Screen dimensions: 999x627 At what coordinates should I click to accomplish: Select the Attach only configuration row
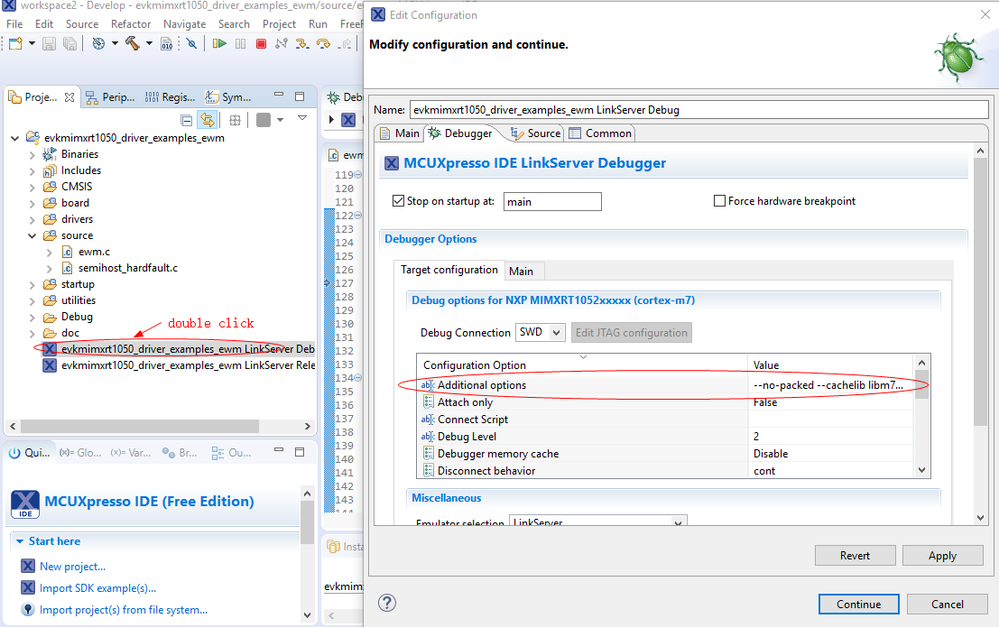point(665,402)
